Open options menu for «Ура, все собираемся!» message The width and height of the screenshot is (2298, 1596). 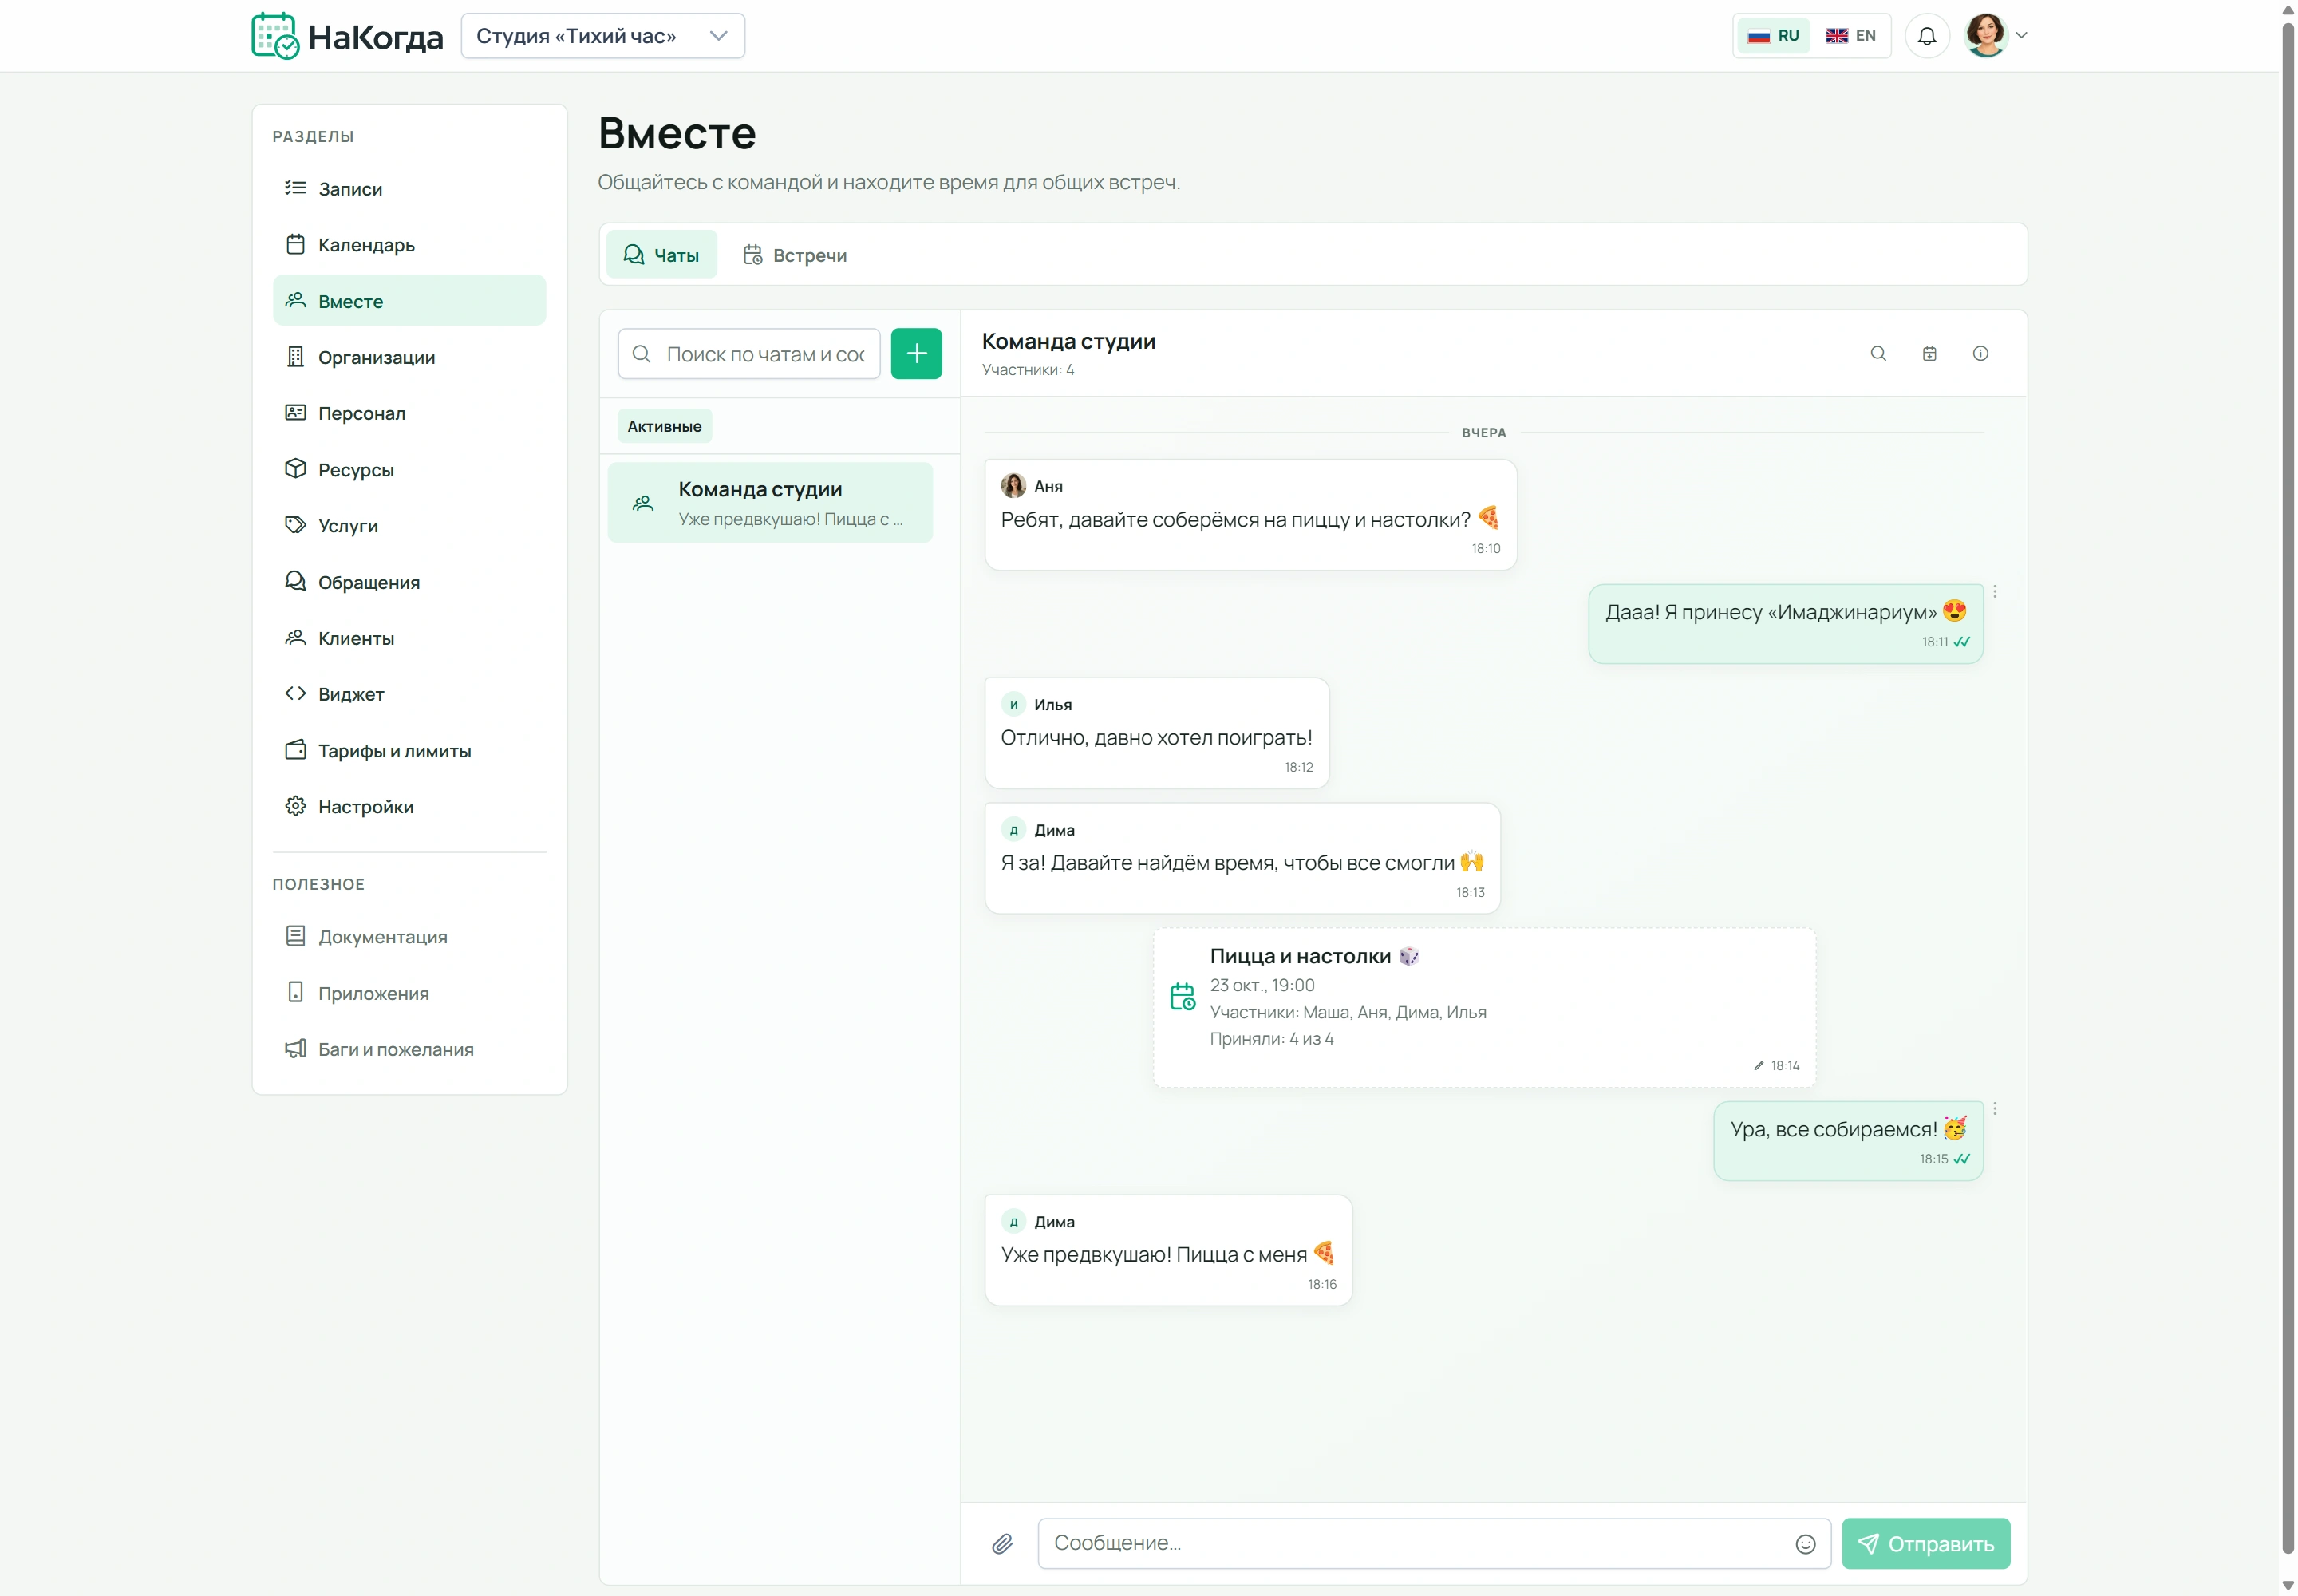(1994, 1108)
